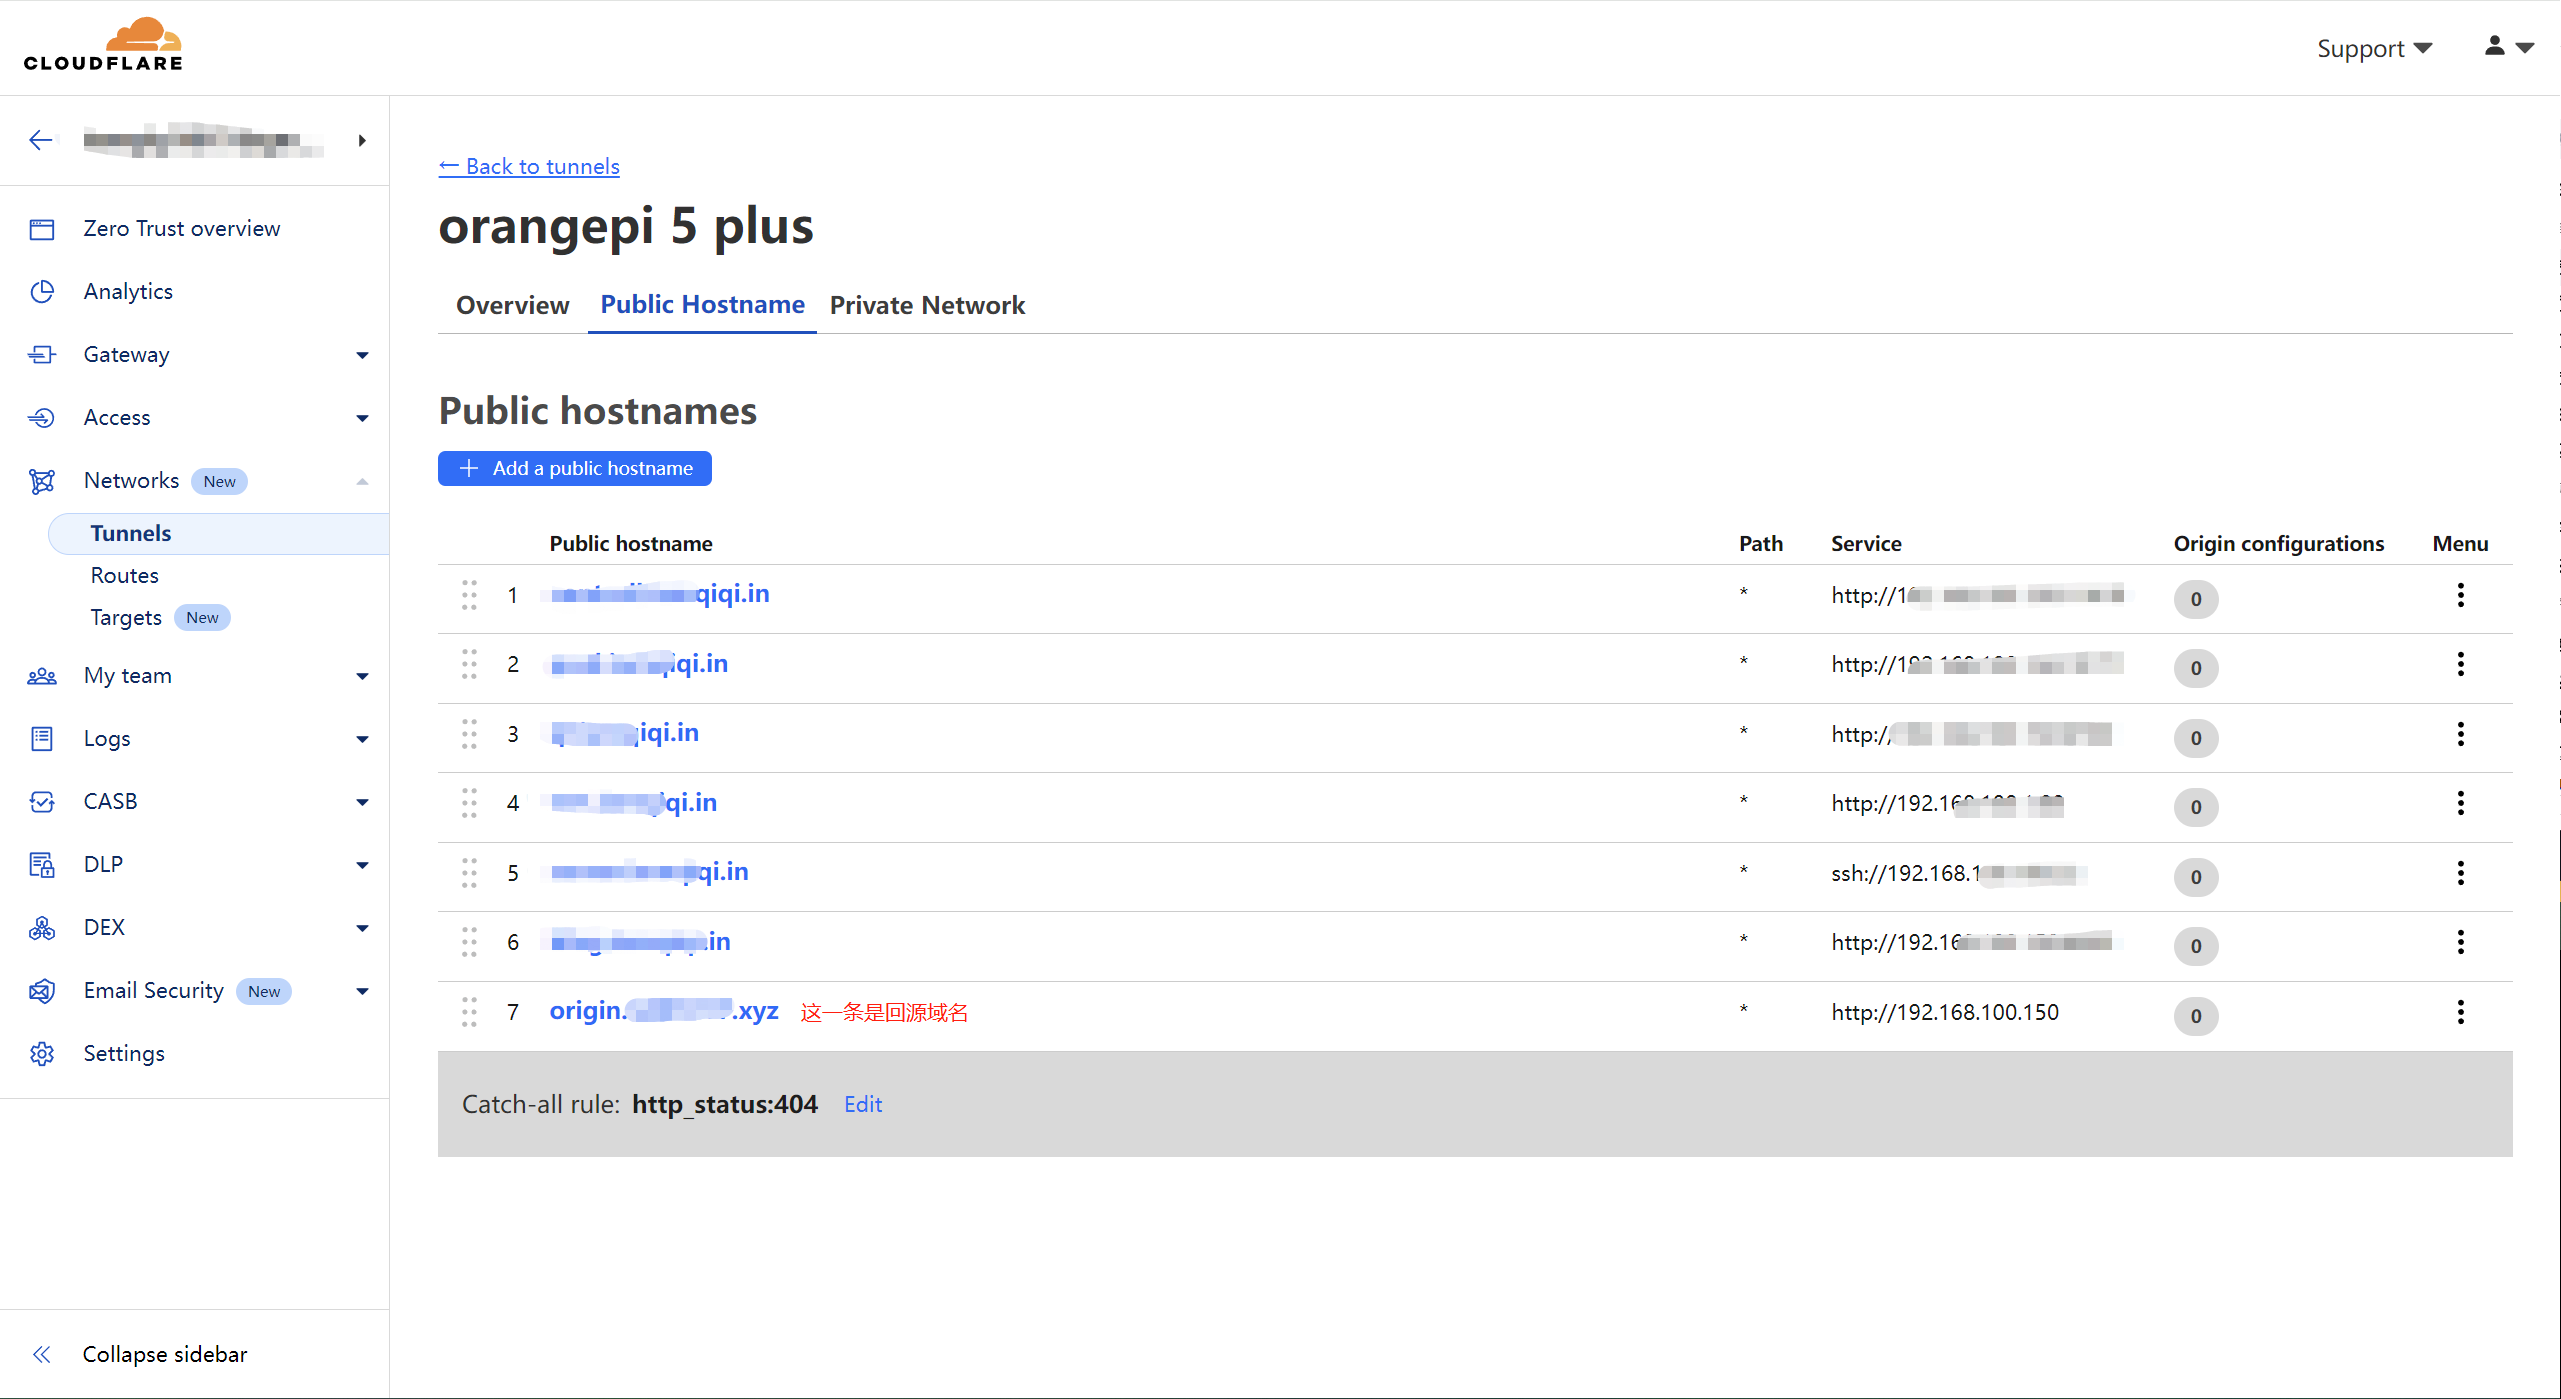This screenshot has width=2561, height=1399.
Task: Click the DEX icon in sidebar
Action: (x=42, y=927)
